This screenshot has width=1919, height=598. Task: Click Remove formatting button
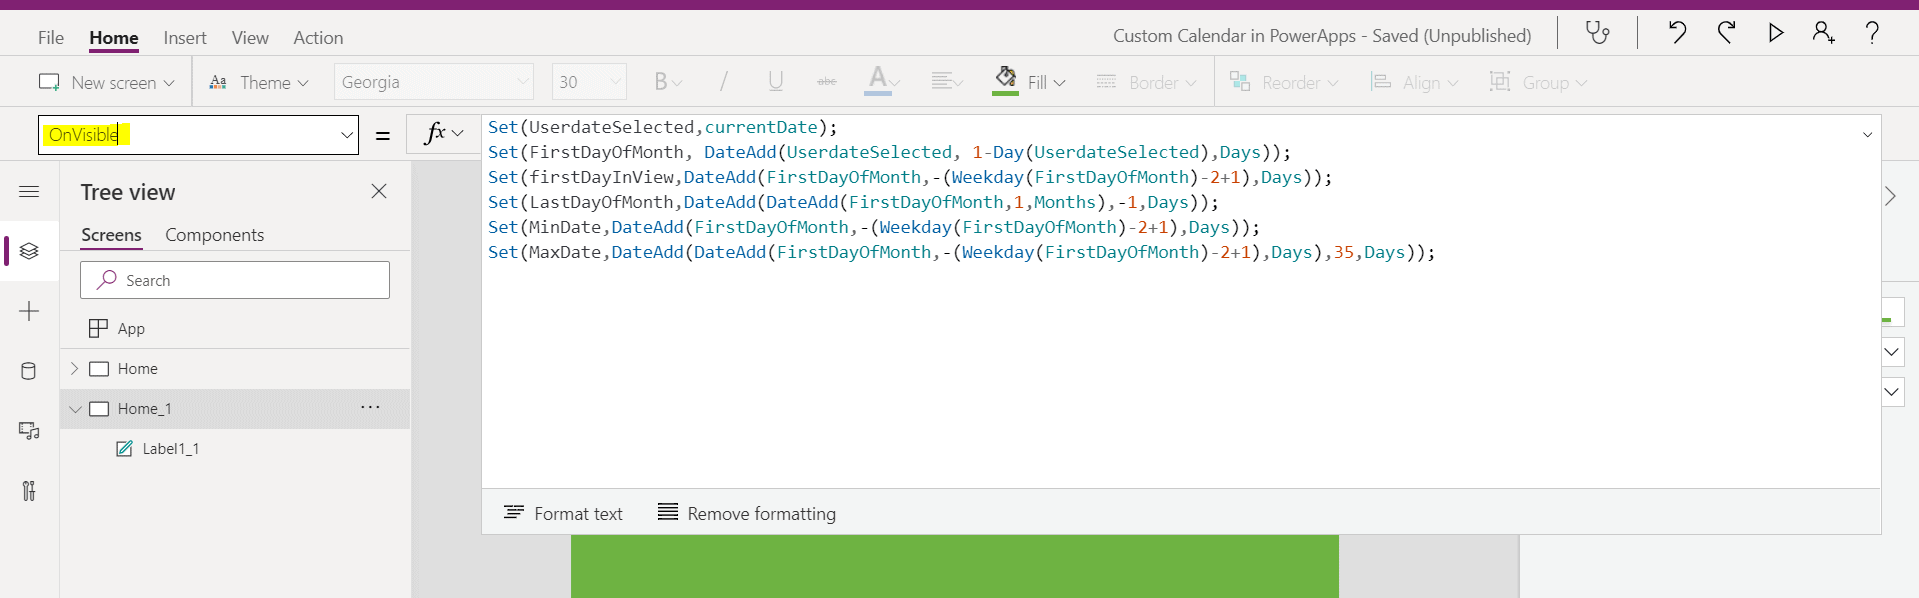tap(747, 513)
